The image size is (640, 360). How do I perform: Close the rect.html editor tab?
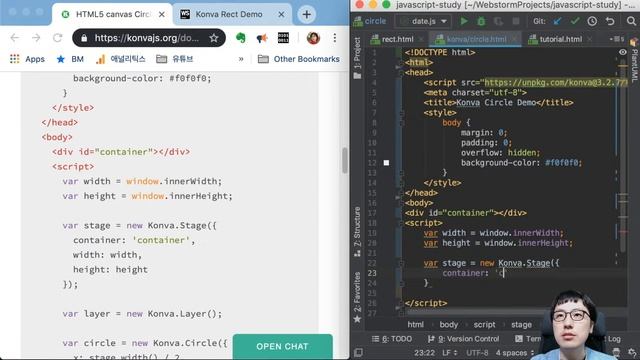click(421, 39)
